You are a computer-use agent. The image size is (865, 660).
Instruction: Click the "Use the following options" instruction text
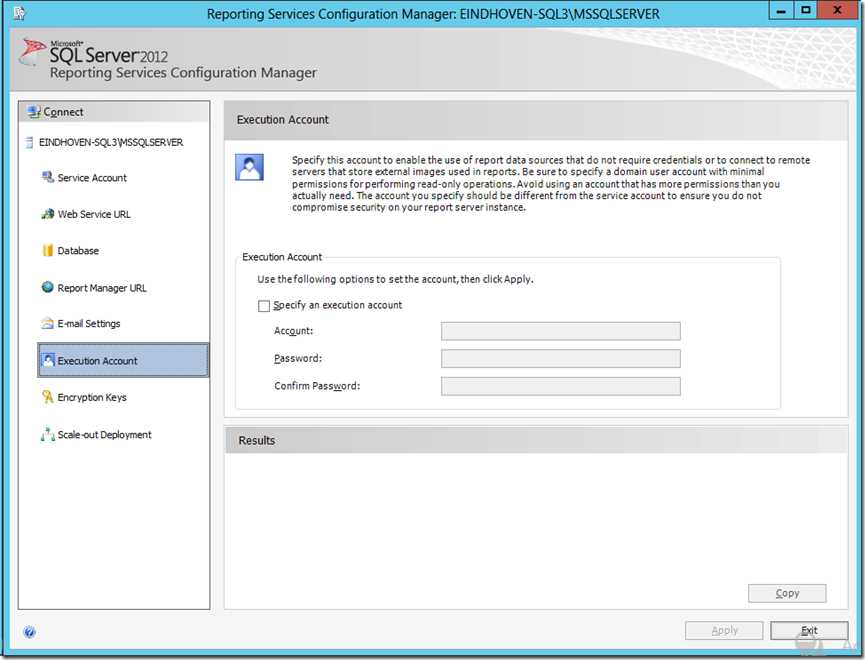395,279
